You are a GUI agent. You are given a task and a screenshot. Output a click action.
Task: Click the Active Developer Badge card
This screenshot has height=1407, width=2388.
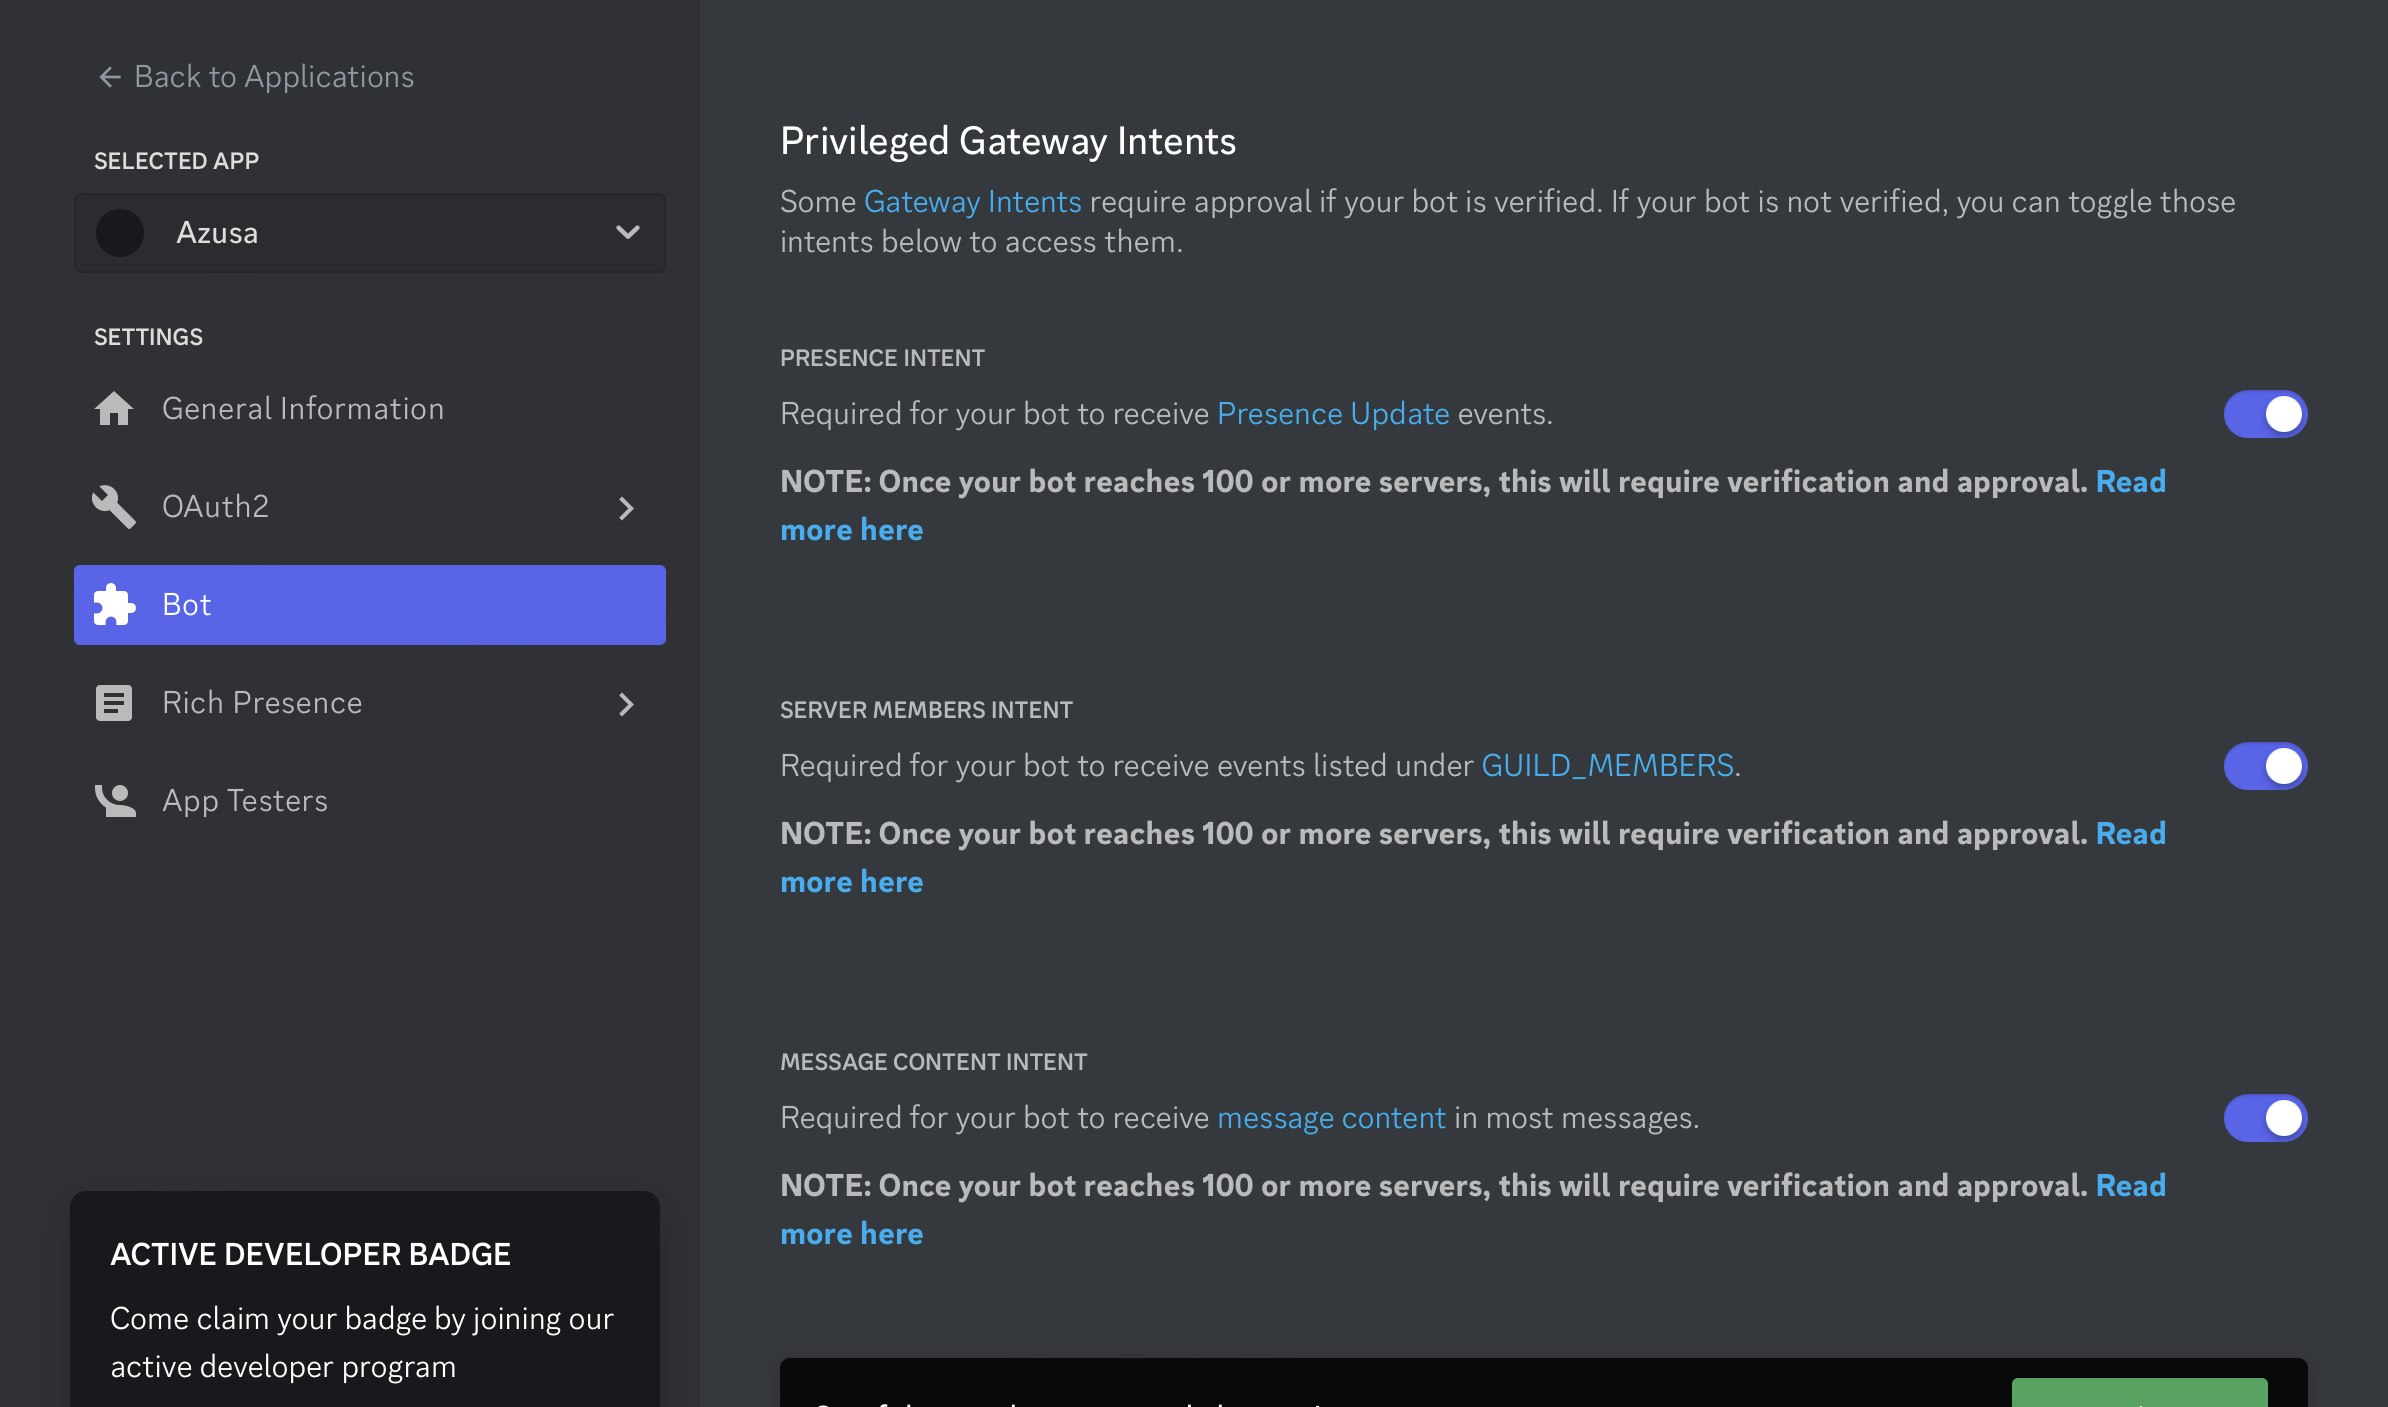(365, 1300)
